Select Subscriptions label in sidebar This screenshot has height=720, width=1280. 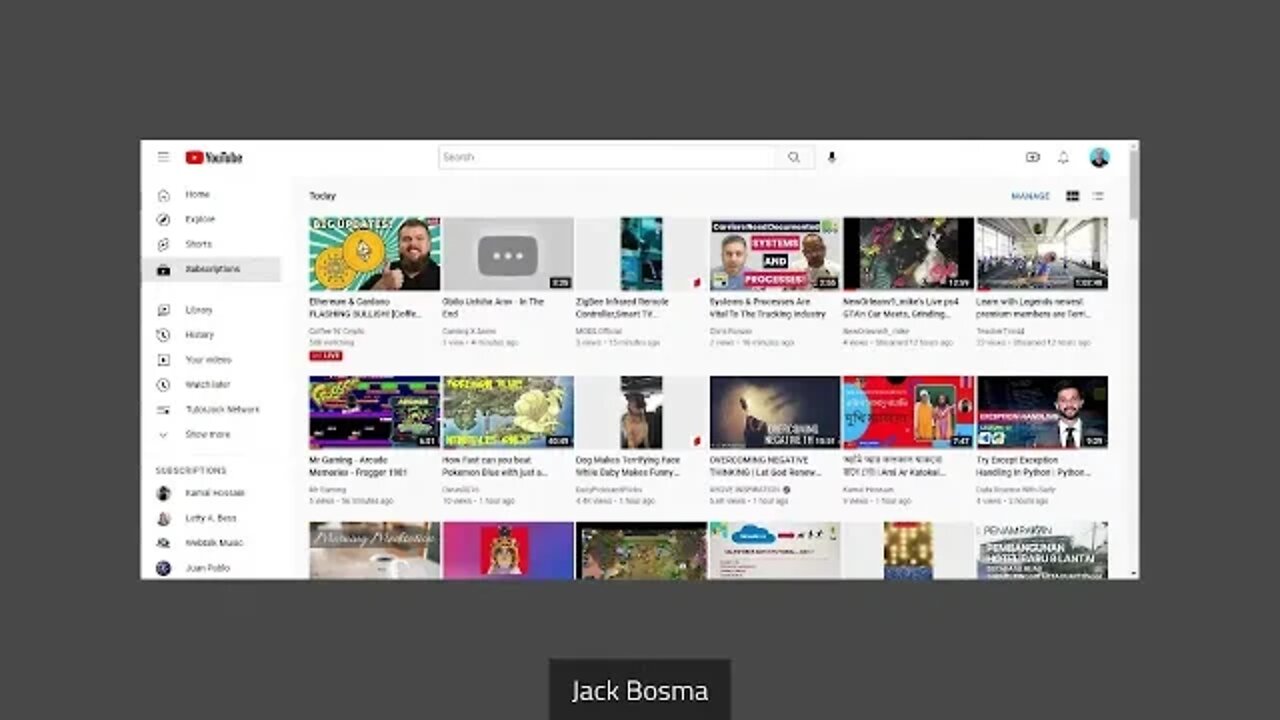tap(212, 269)
